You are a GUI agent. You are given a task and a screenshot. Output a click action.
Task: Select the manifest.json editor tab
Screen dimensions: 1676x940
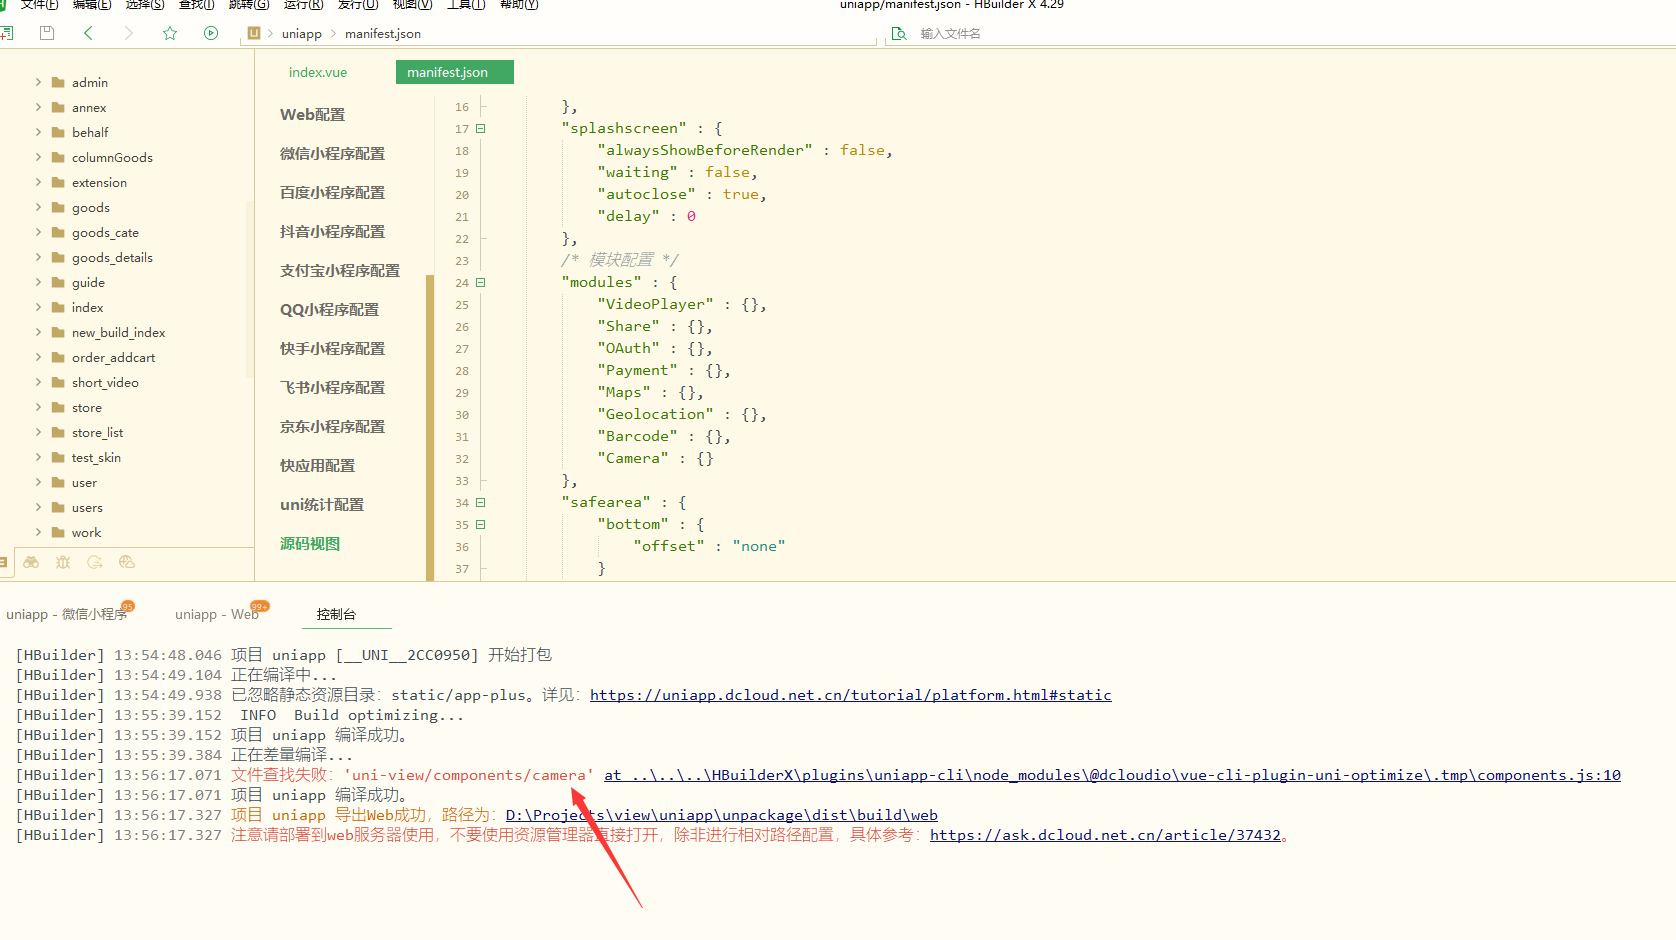tap(455, 72)
